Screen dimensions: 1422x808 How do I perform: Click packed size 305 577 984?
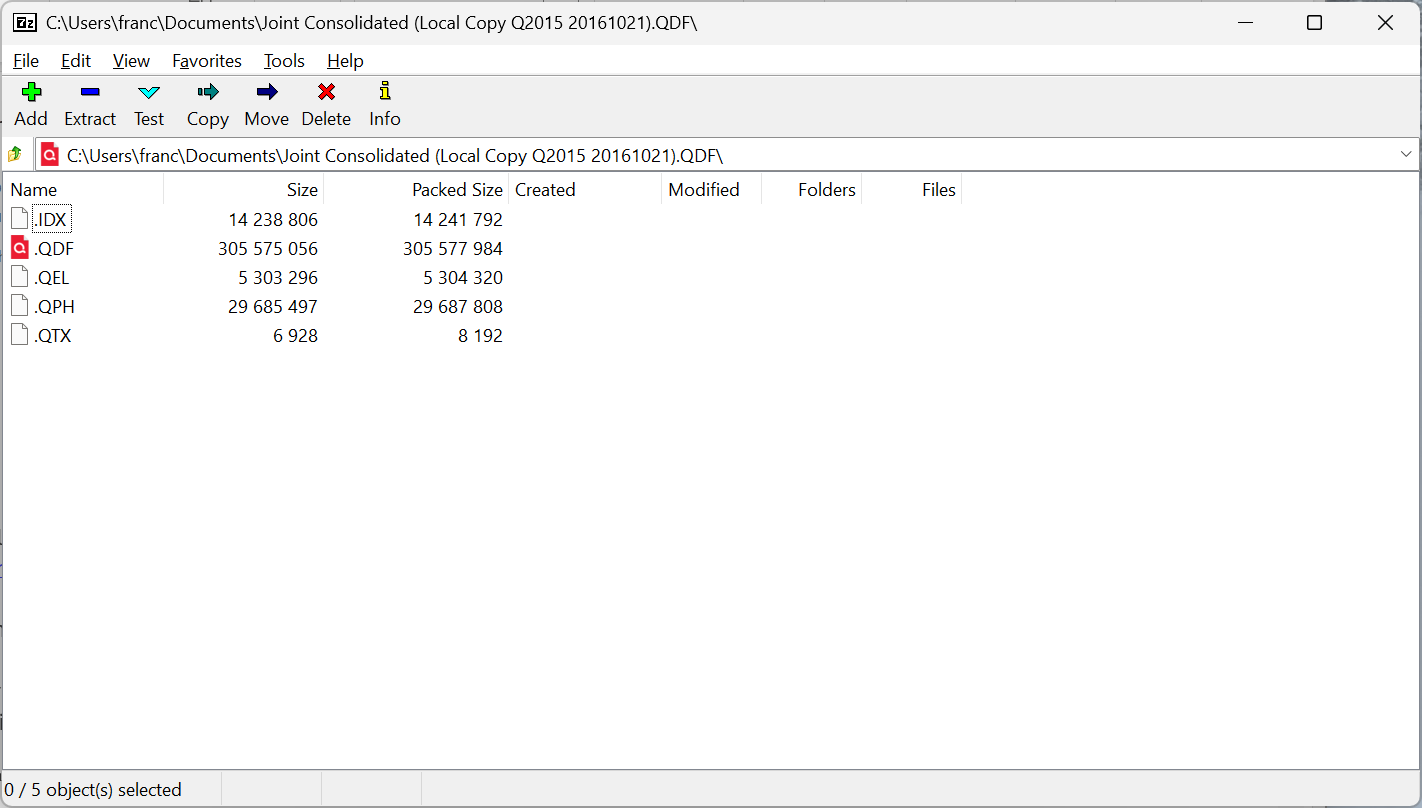click(453, 248)
